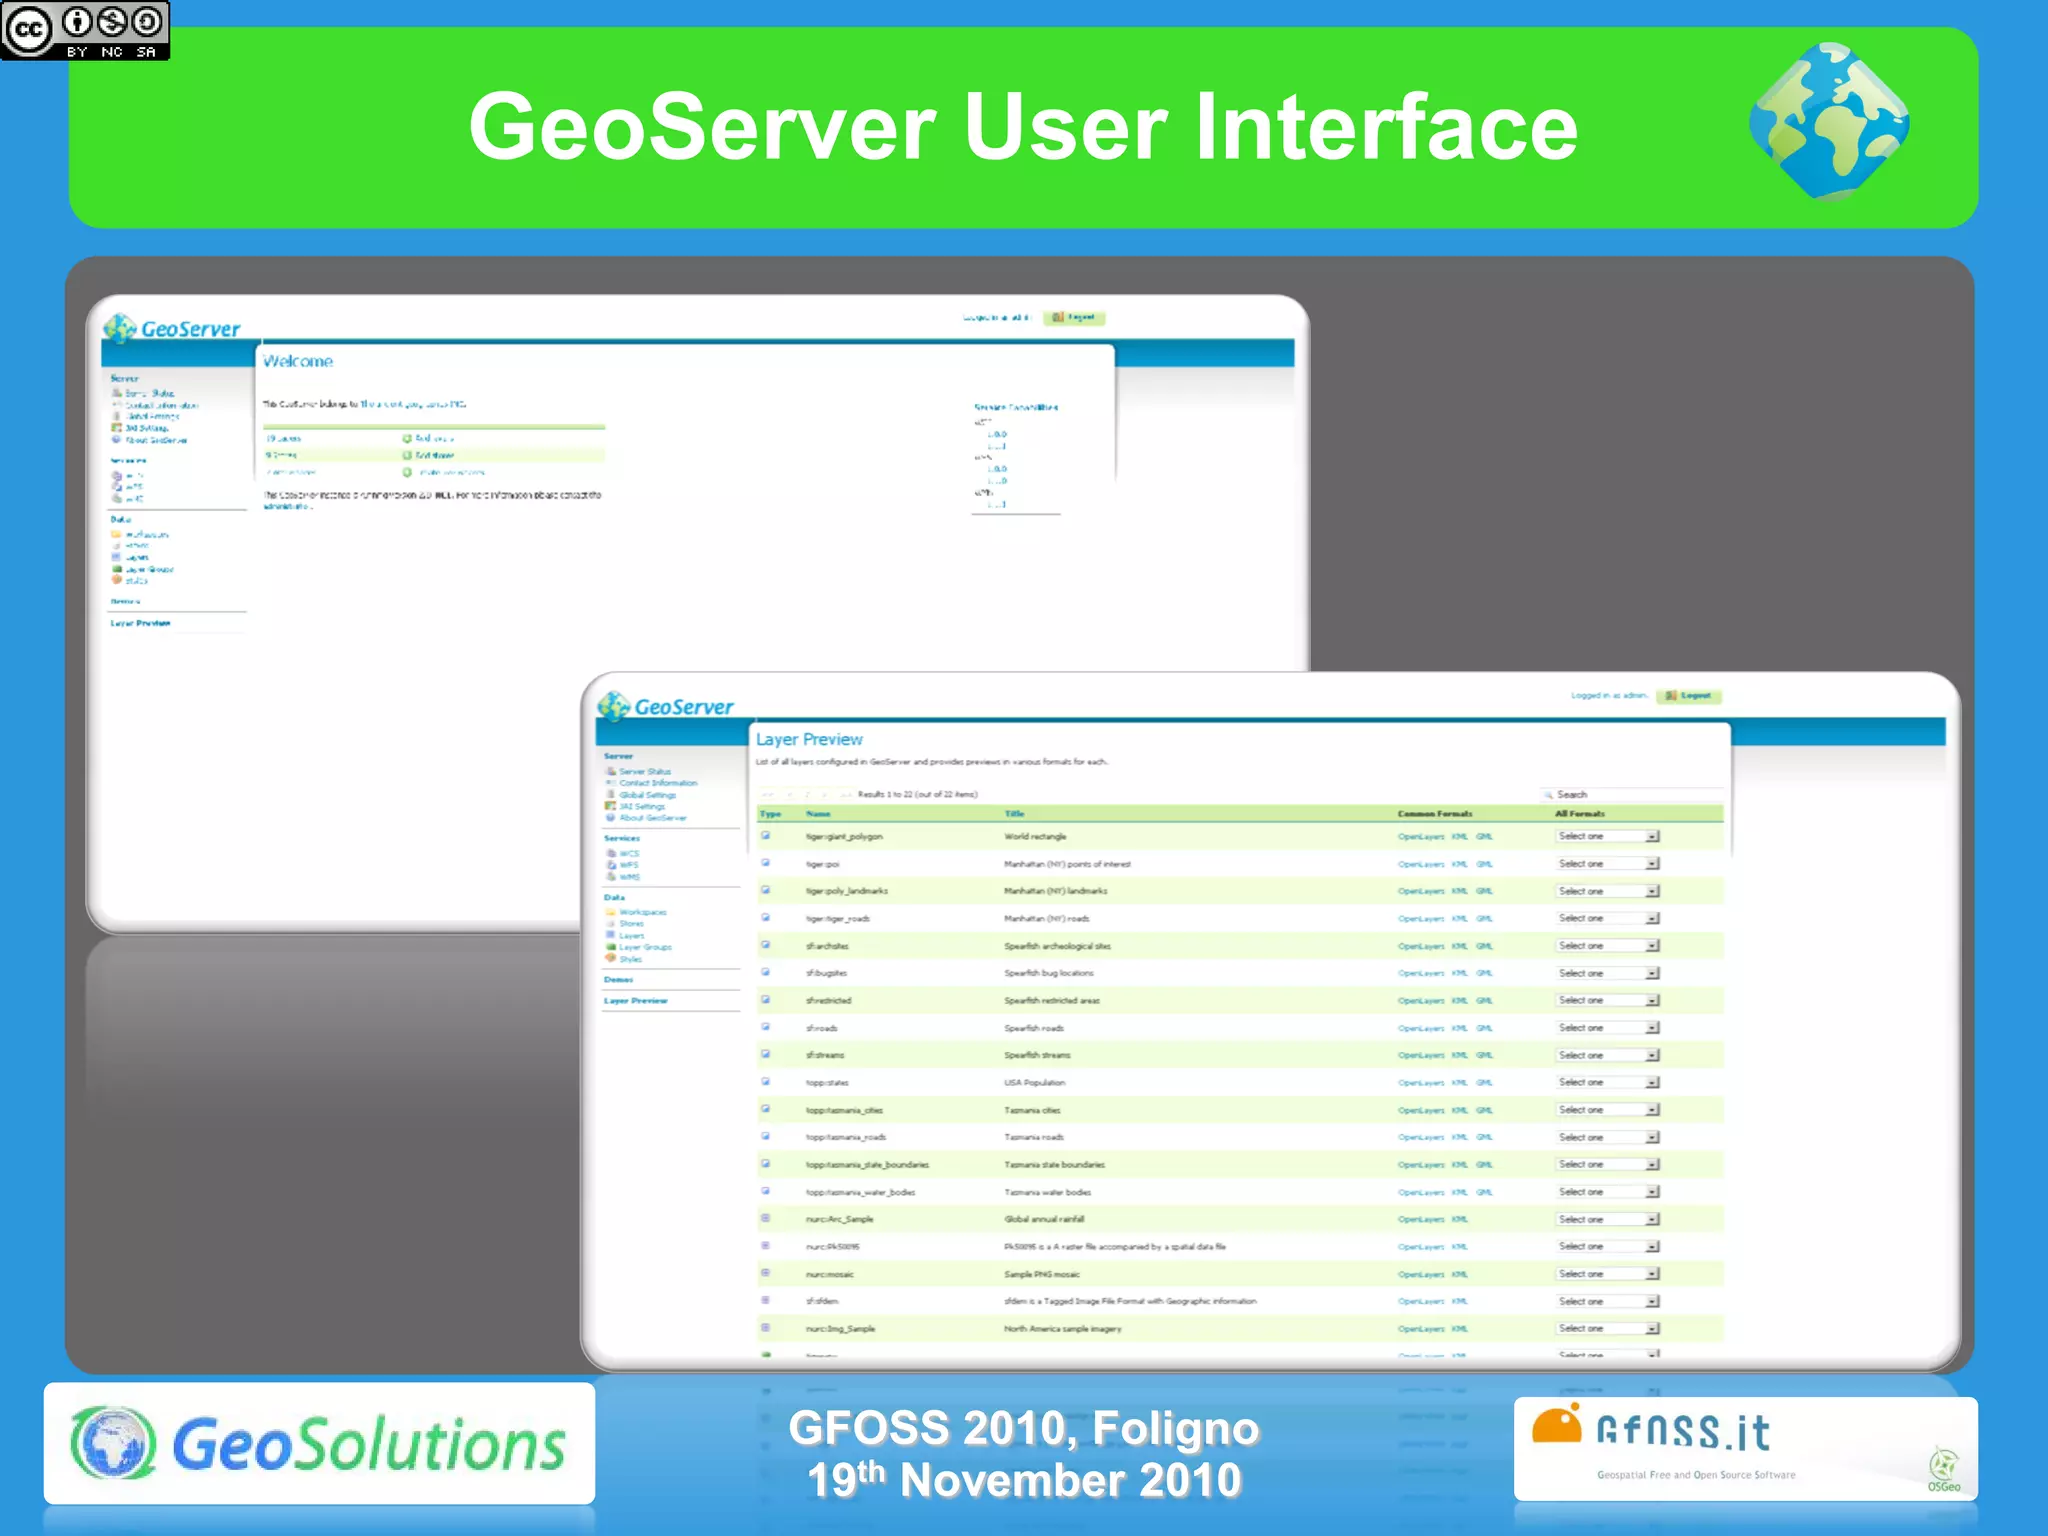Open Workspaces in Layer Preview sidebar
2048x1536 pixels.
click(x=643, y=912)
